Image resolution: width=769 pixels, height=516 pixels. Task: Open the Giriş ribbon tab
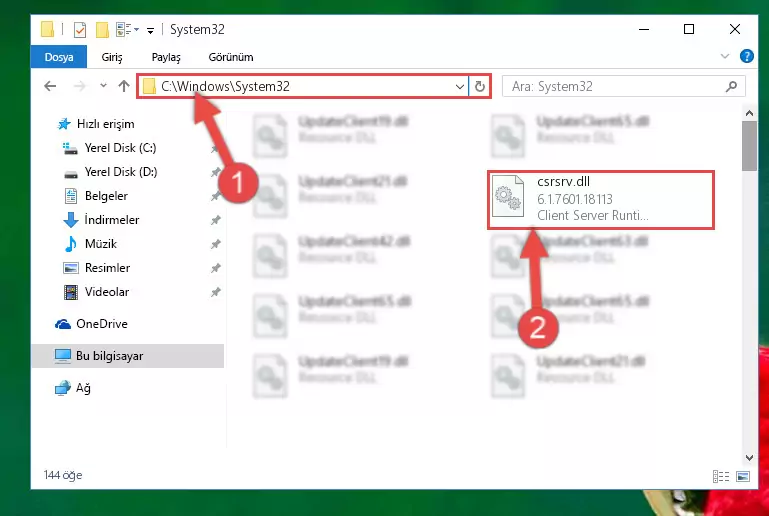112,57
